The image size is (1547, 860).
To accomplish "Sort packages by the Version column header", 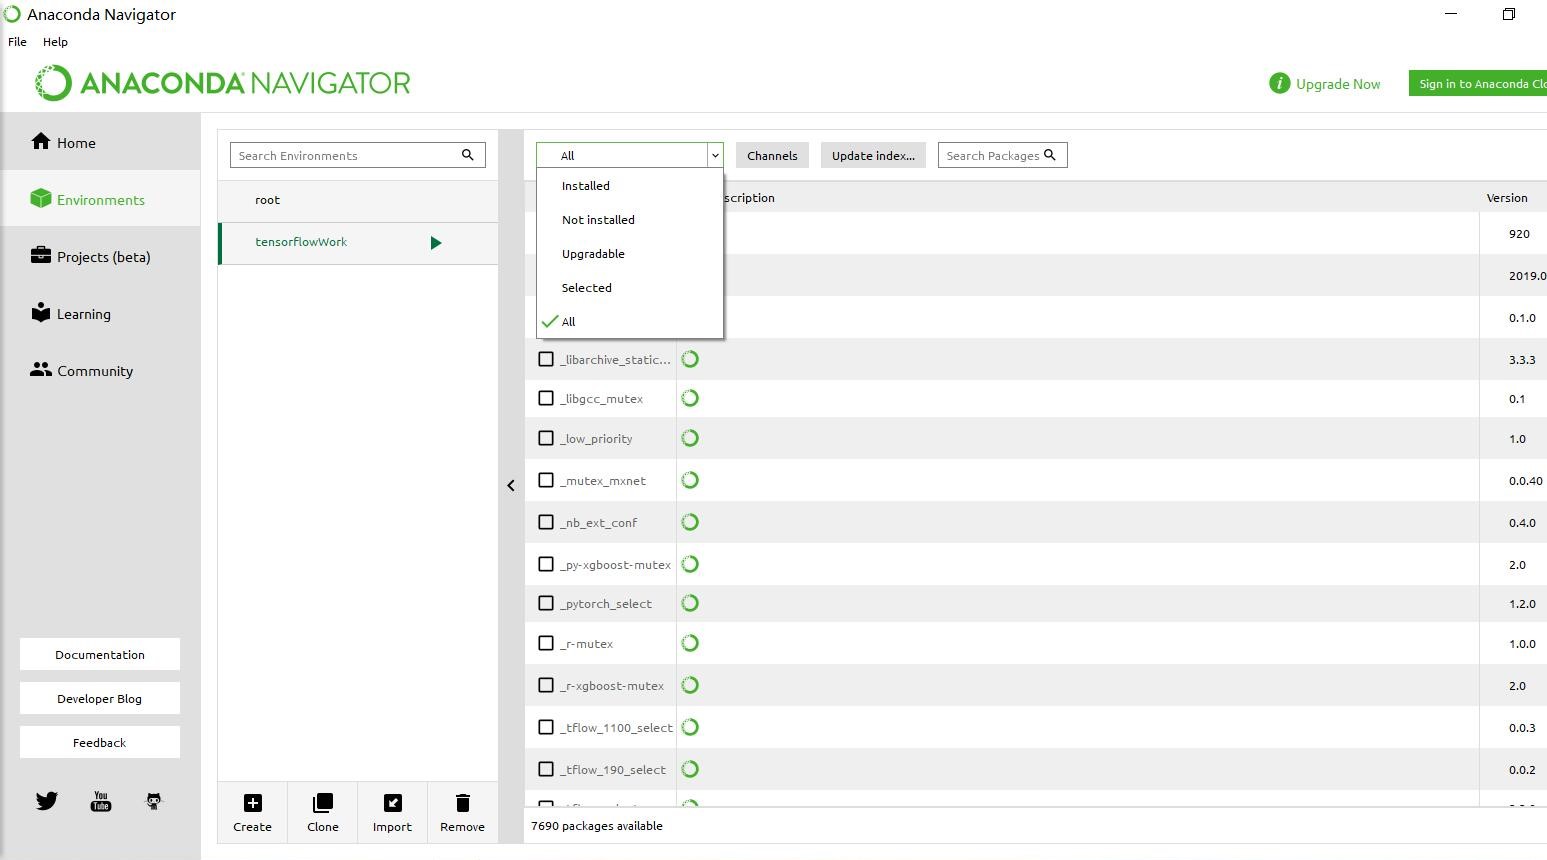I will point(1507,197).
